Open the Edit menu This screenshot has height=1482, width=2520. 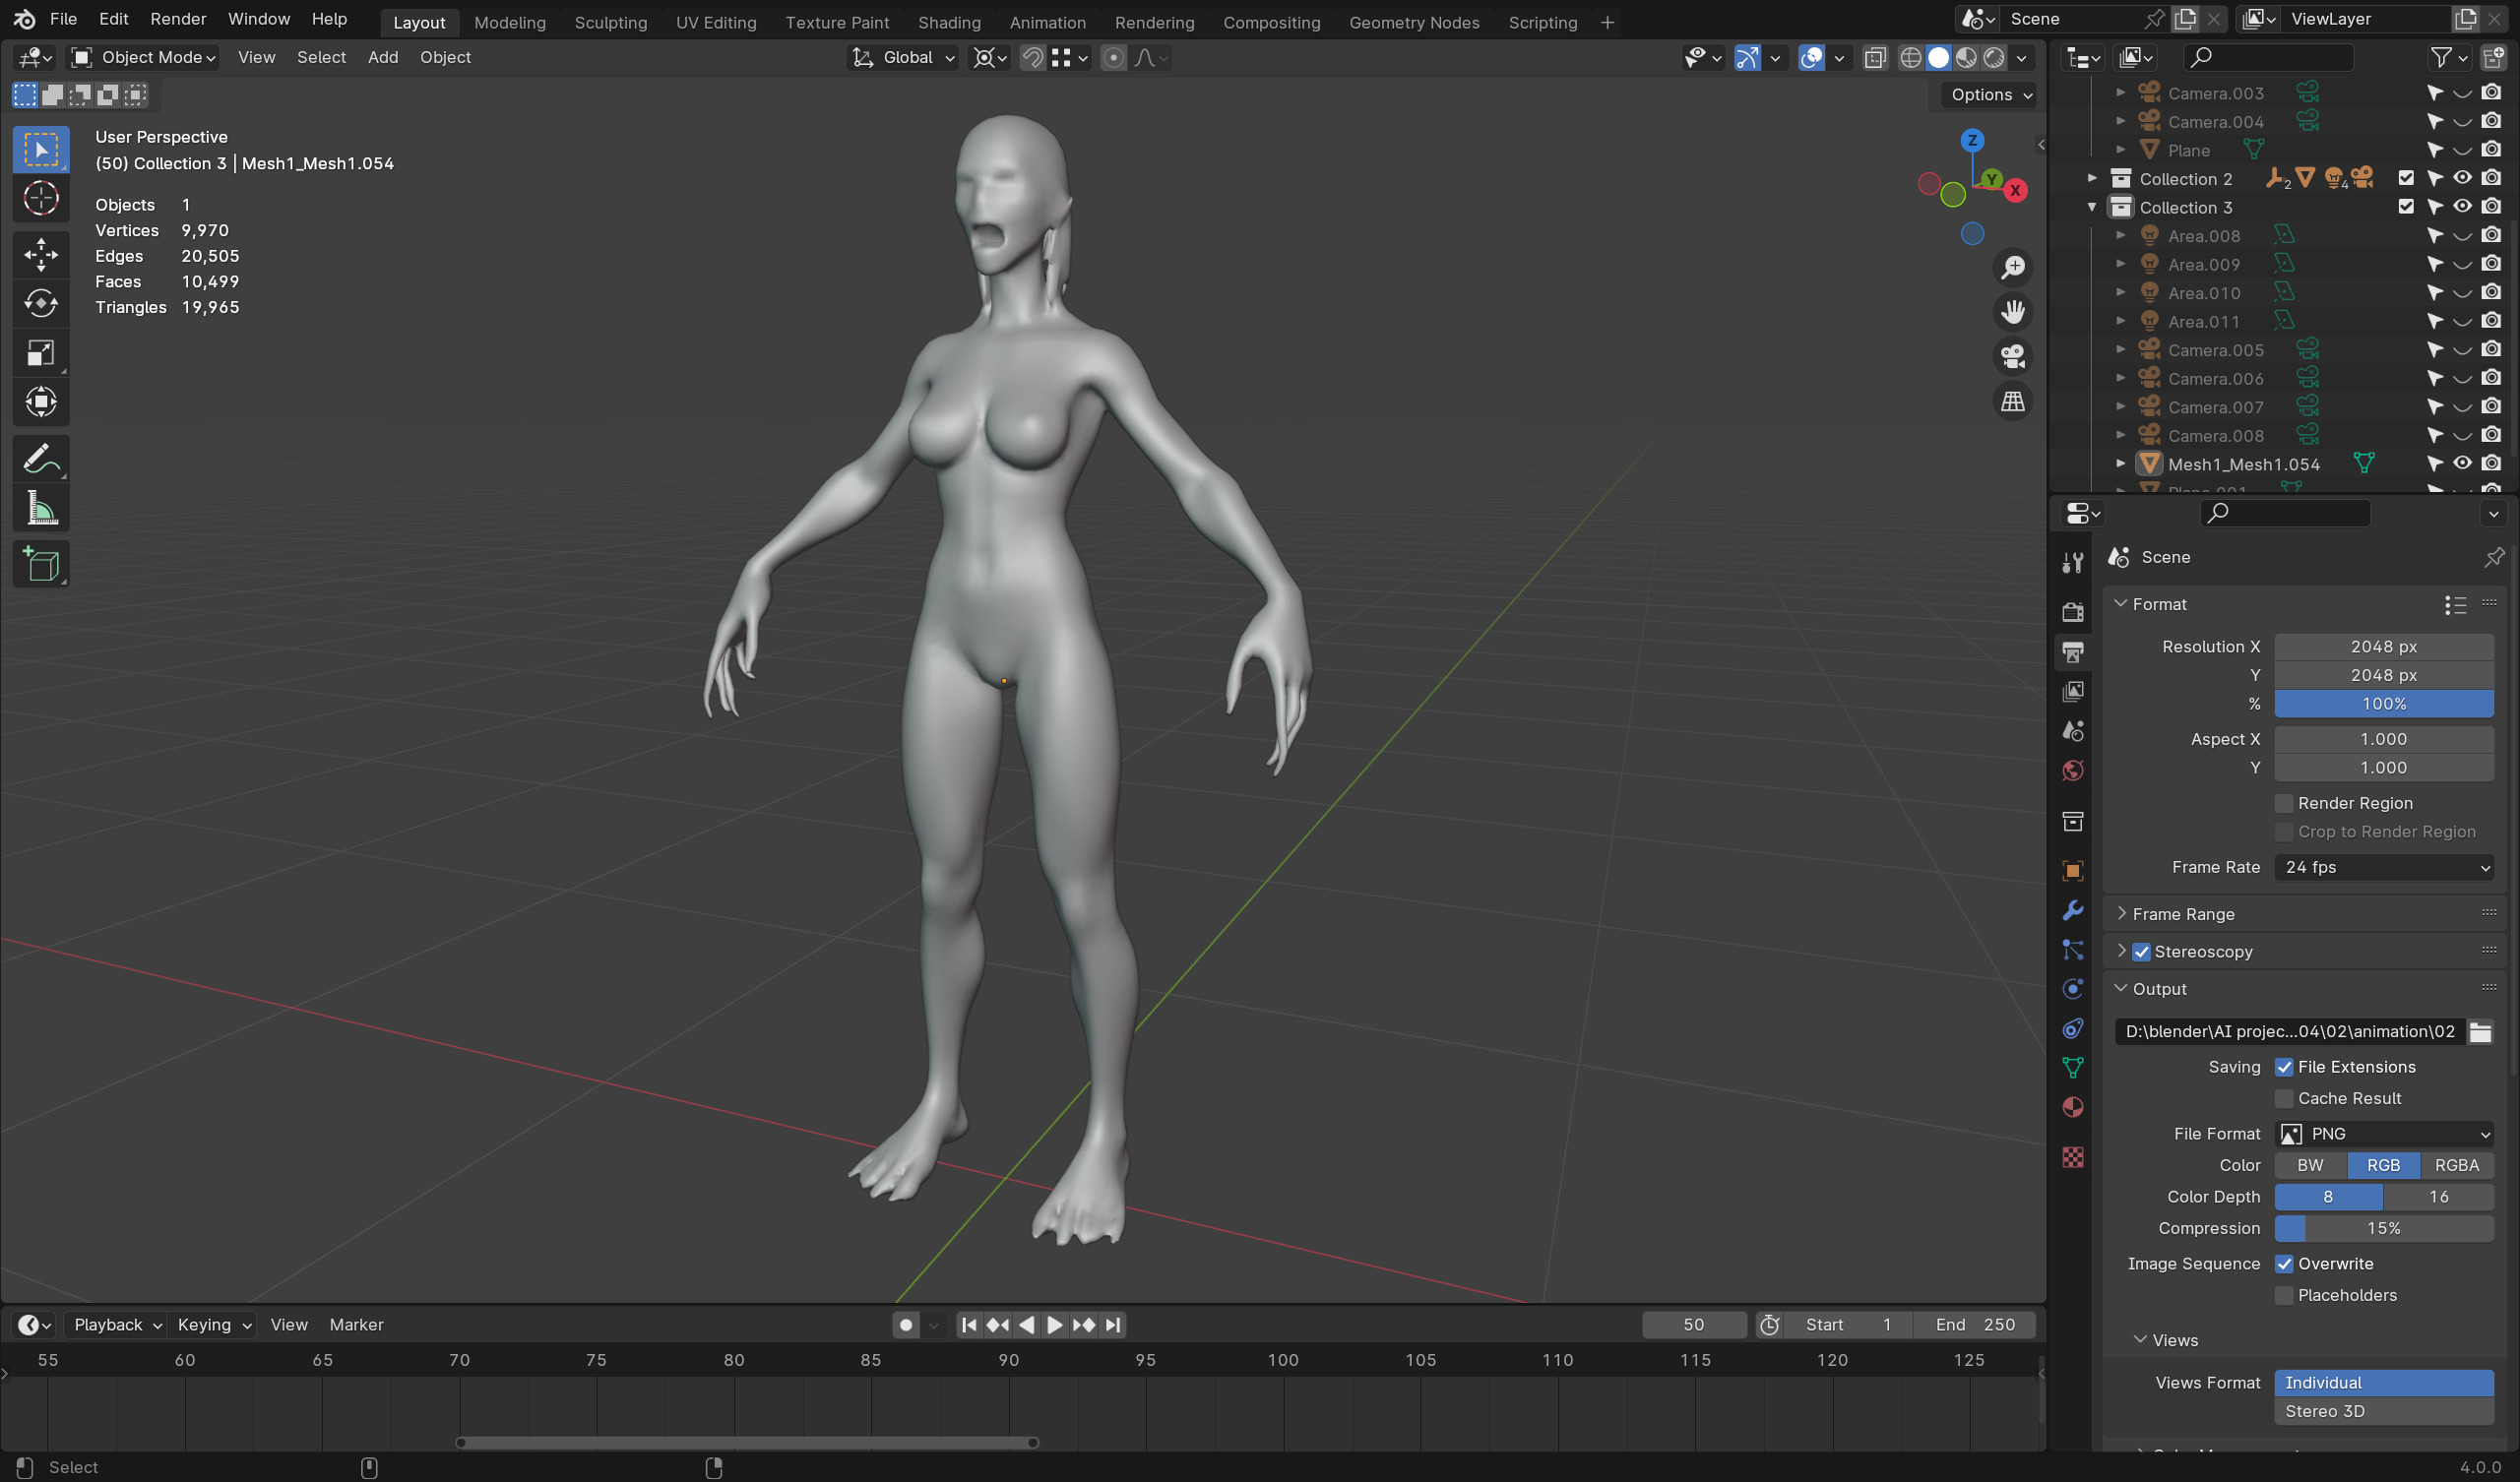pyautogui.click(x=113, y=19)
